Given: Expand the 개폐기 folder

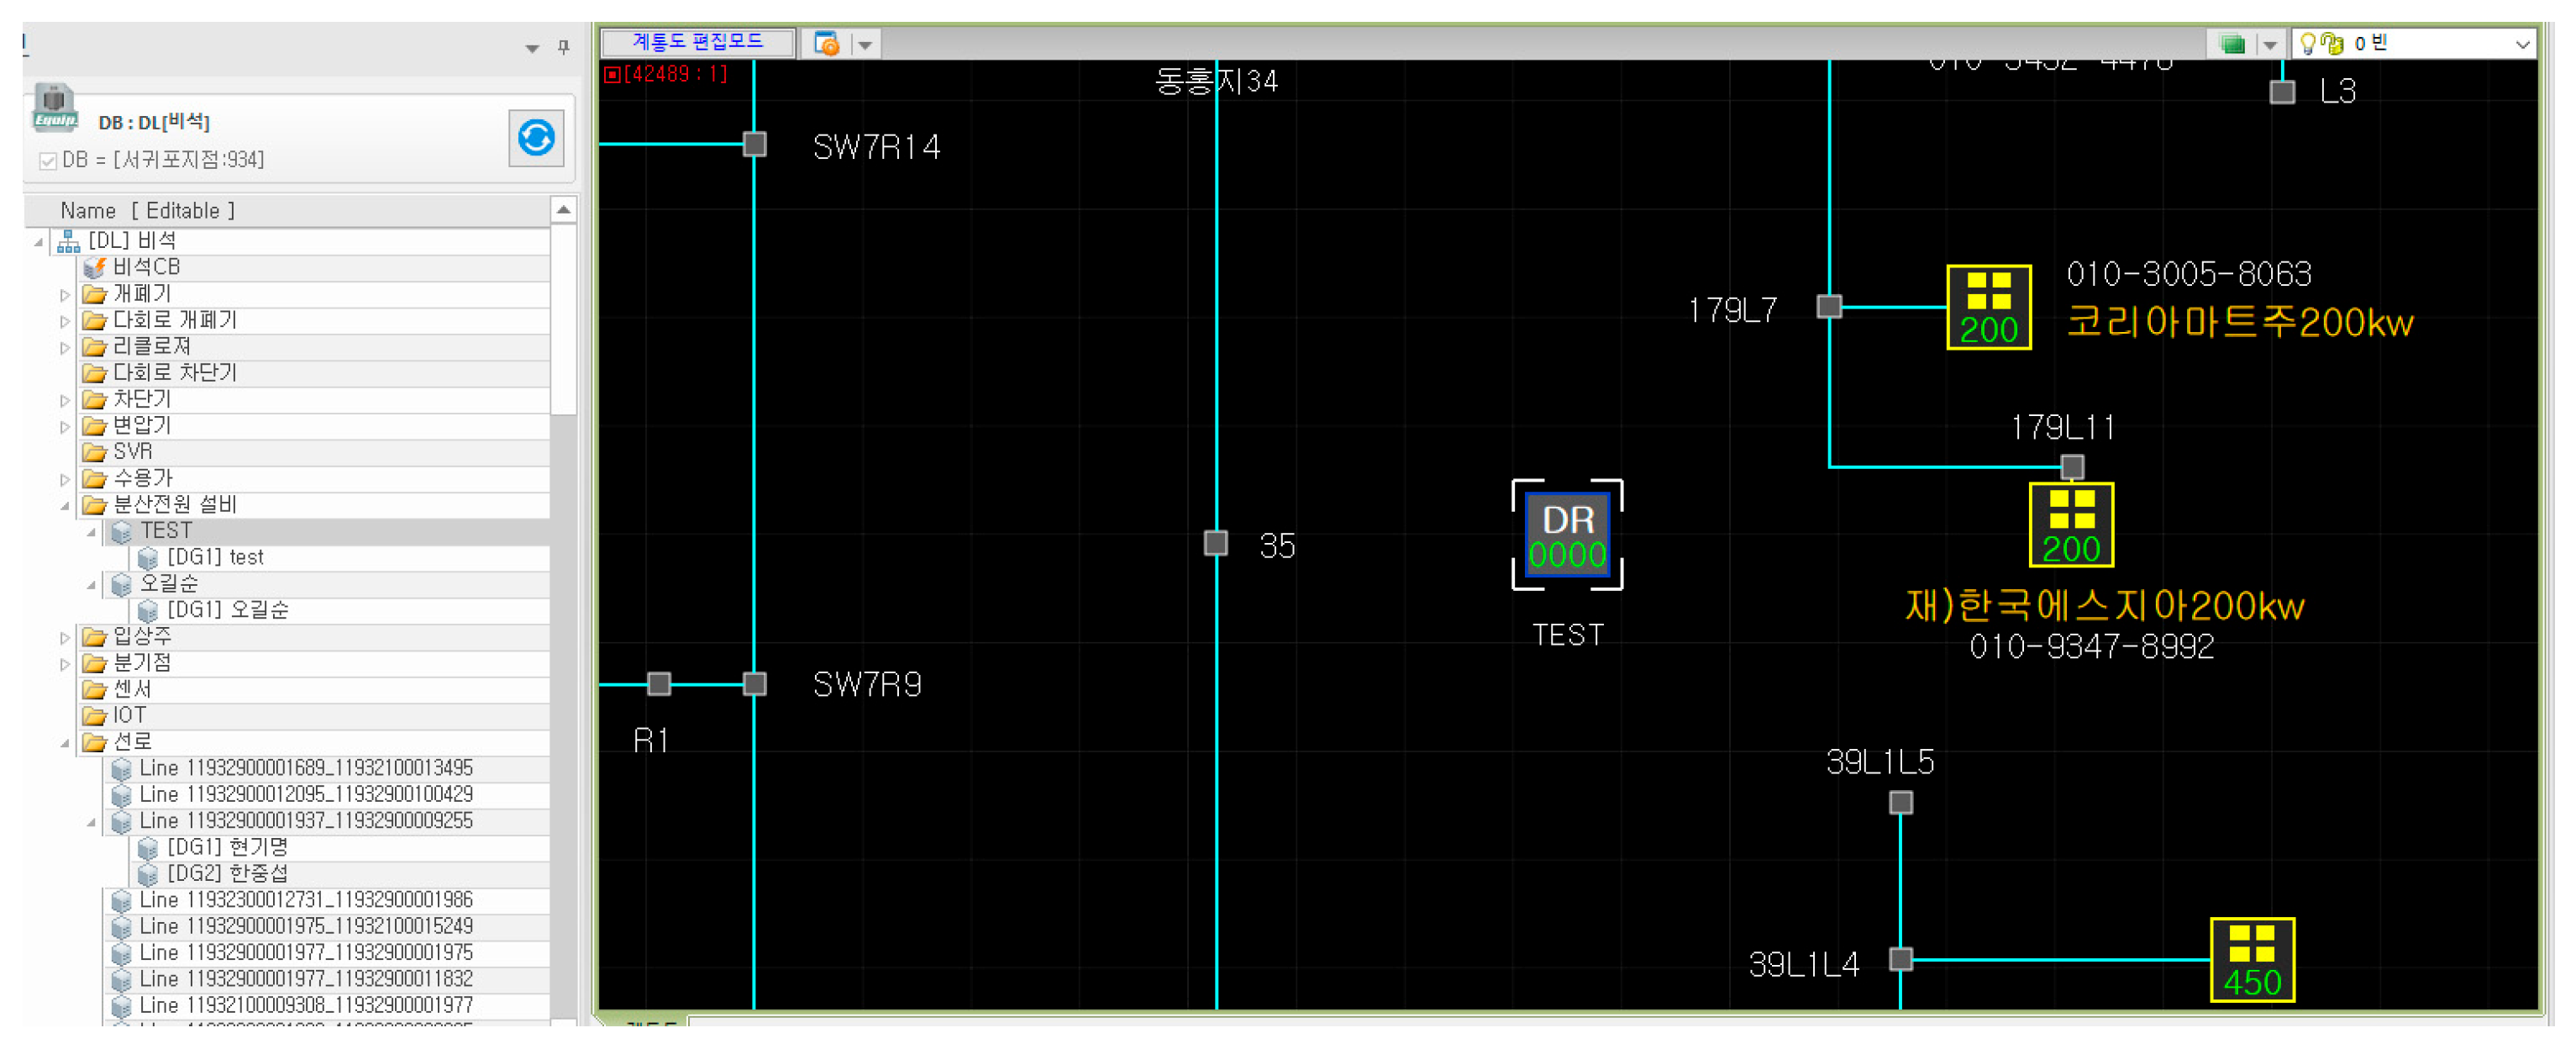Looking at the screenshot, I should (x=65, y=295).
